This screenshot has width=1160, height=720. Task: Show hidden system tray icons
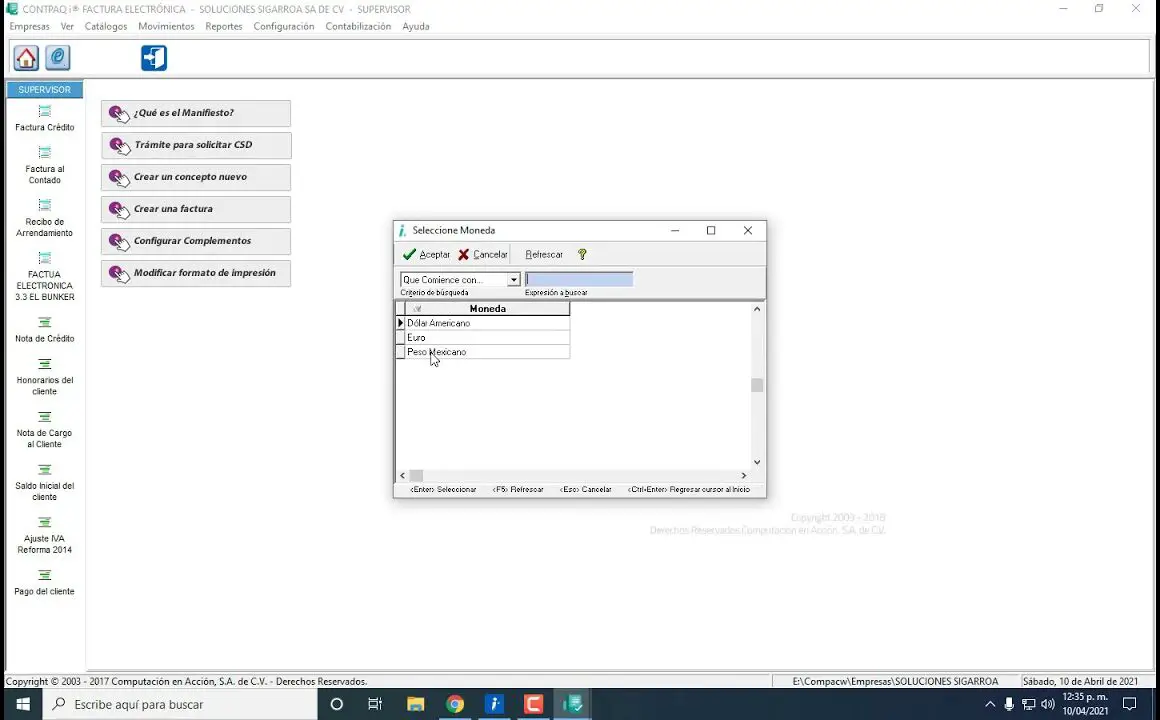[990, 704]
